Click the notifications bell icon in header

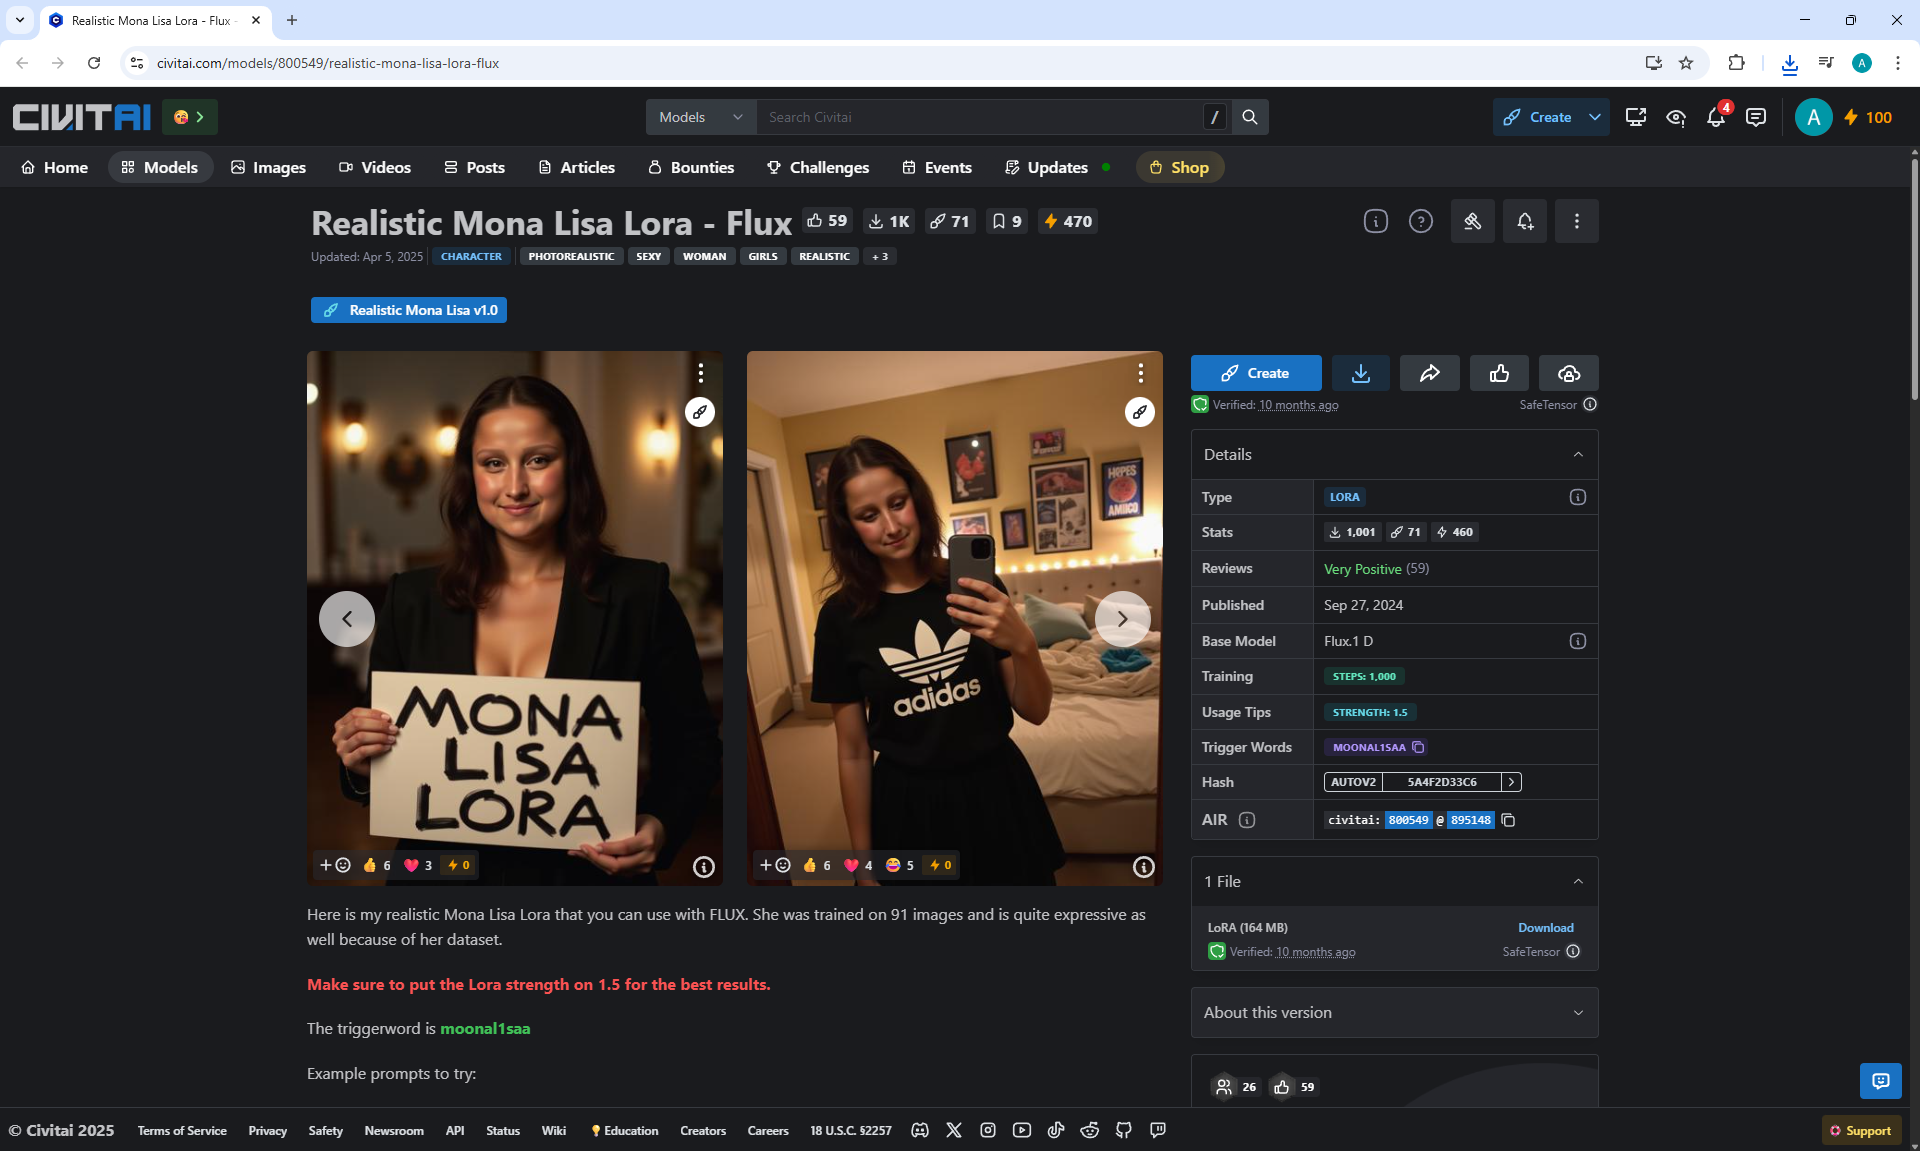click(1716, 118)
